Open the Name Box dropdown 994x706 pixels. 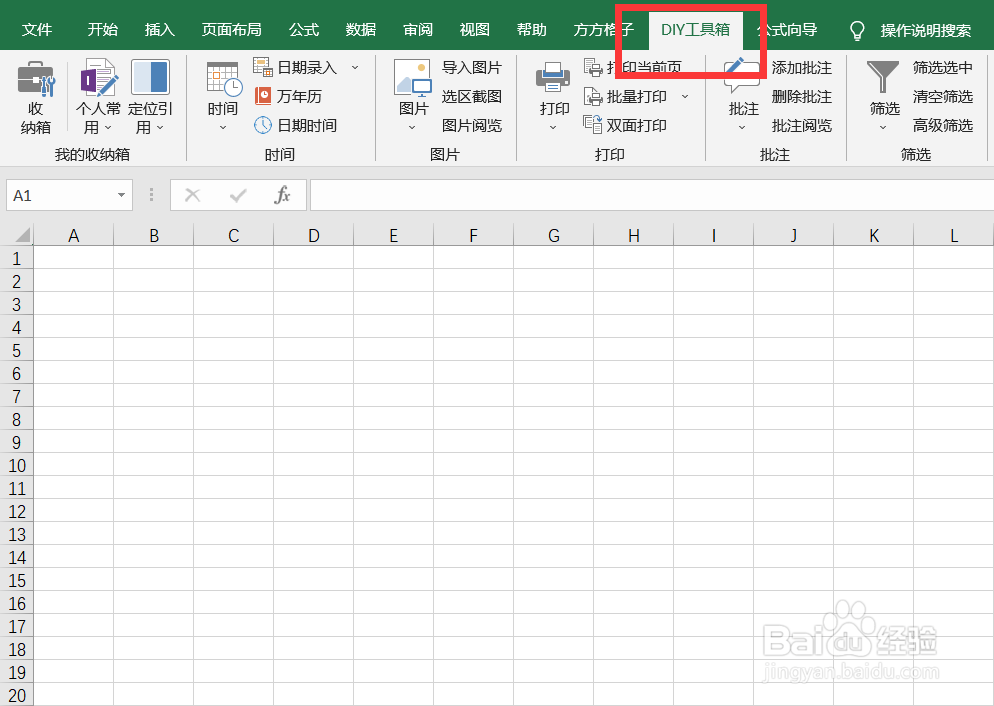coord(118,195)
